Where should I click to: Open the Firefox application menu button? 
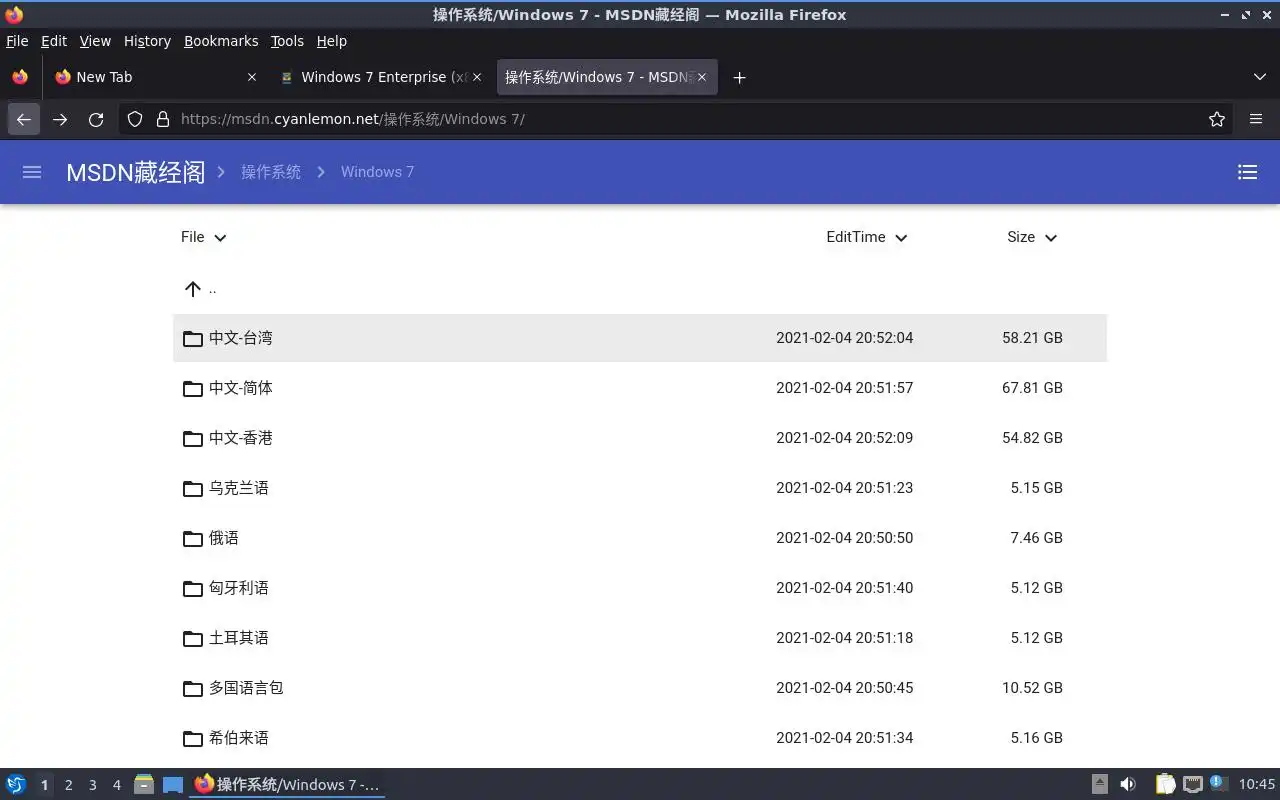(x=1256, y=119)
